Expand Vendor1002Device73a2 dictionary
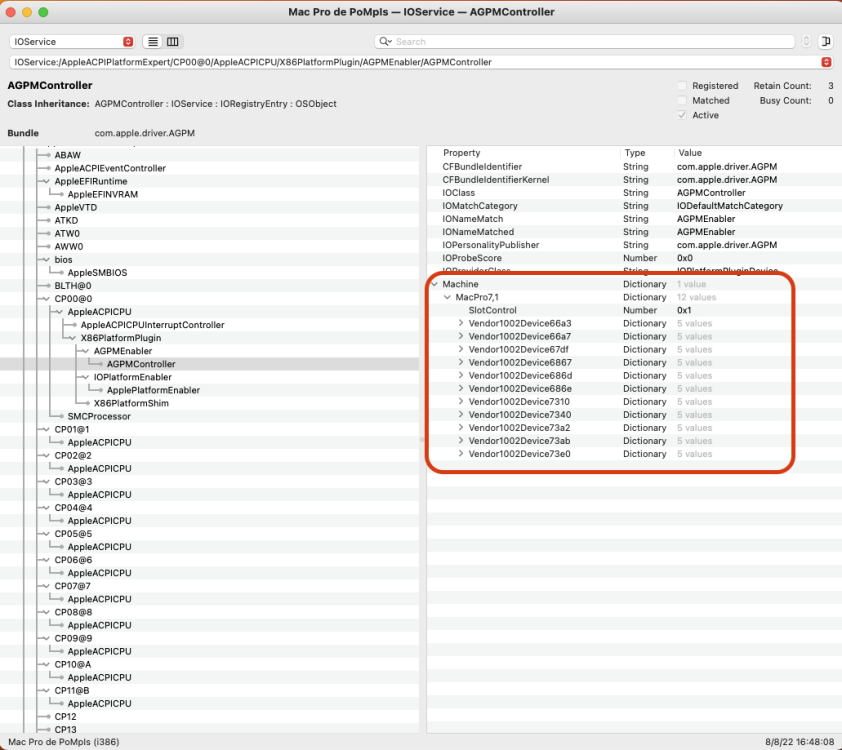The width and height of the screenshot is (842, 750). pyautogui.click(x=461, y=427)
